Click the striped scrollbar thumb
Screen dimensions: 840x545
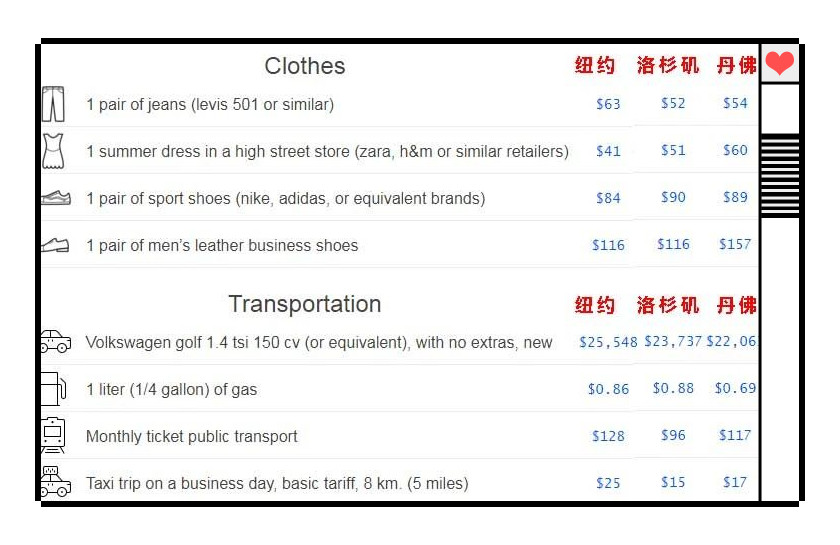click(x=780, y=175)
